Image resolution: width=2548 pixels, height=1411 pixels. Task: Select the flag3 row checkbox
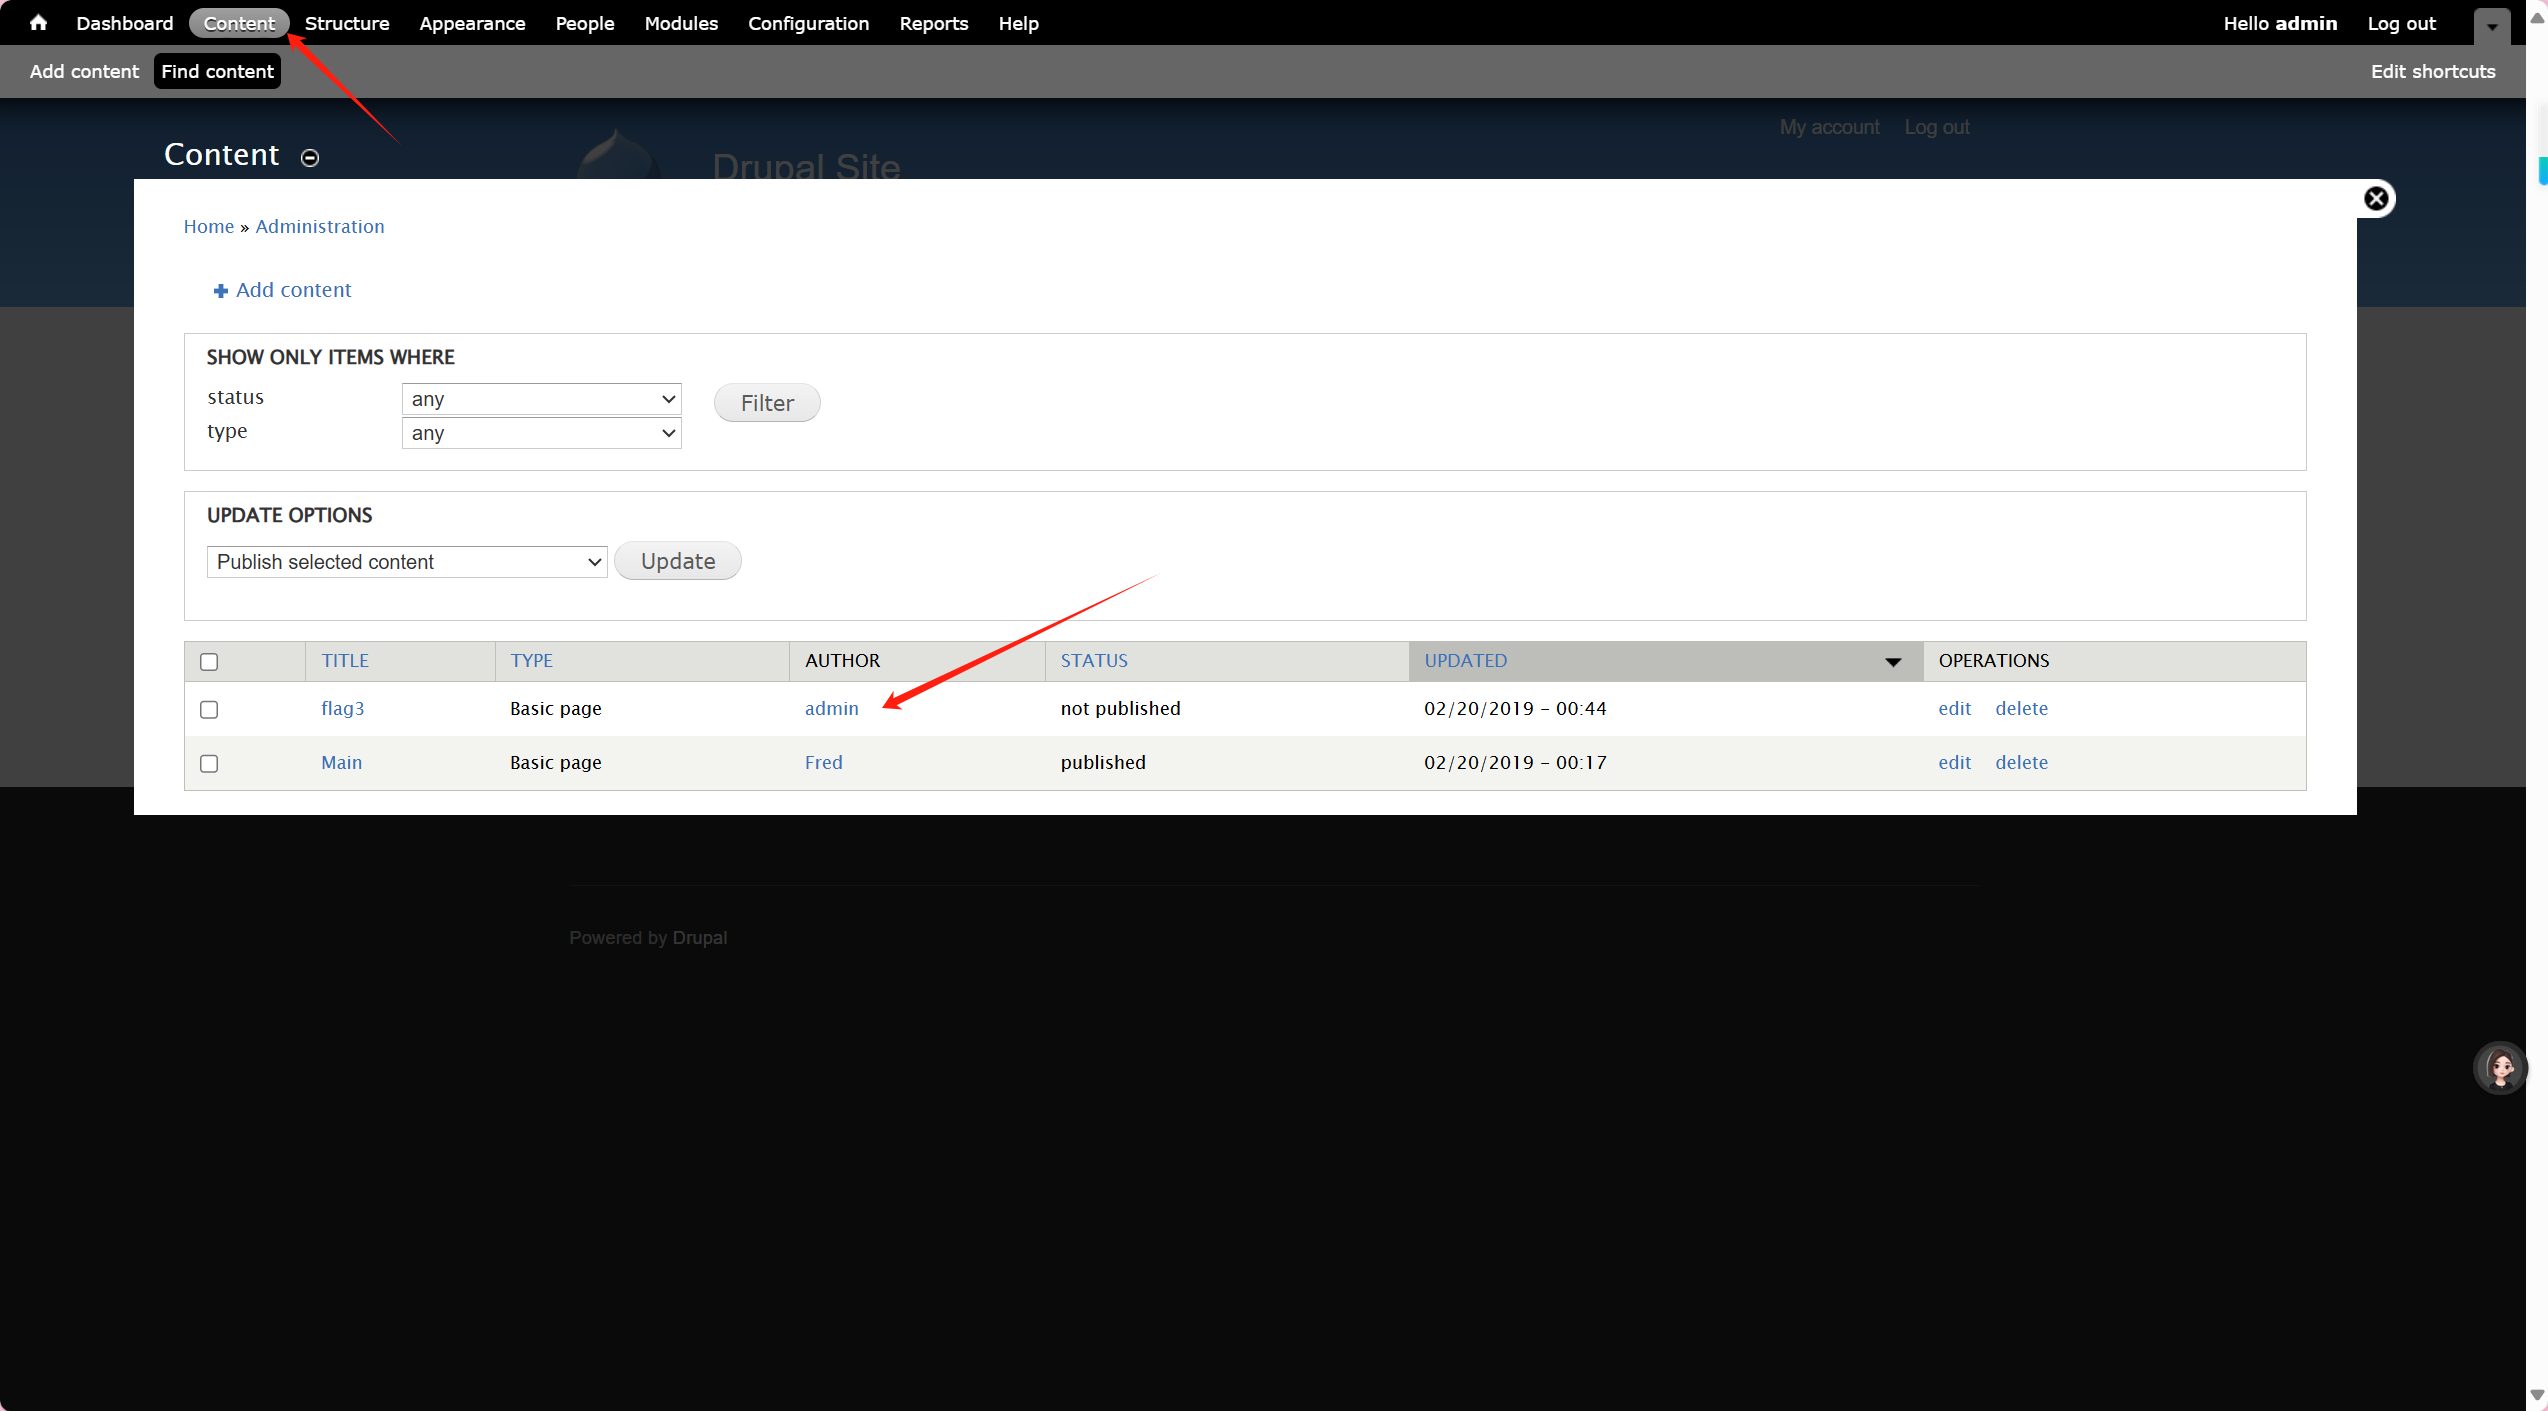[x=209, y=709]
